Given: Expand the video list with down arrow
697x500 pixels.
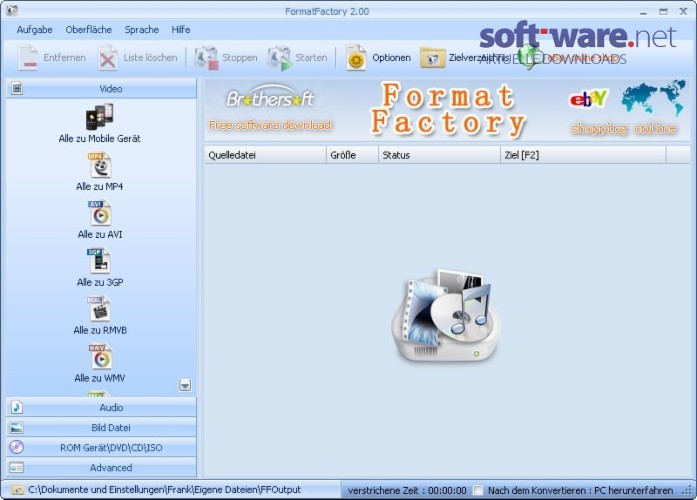Looking at the screenshot, I should (185, 385).
